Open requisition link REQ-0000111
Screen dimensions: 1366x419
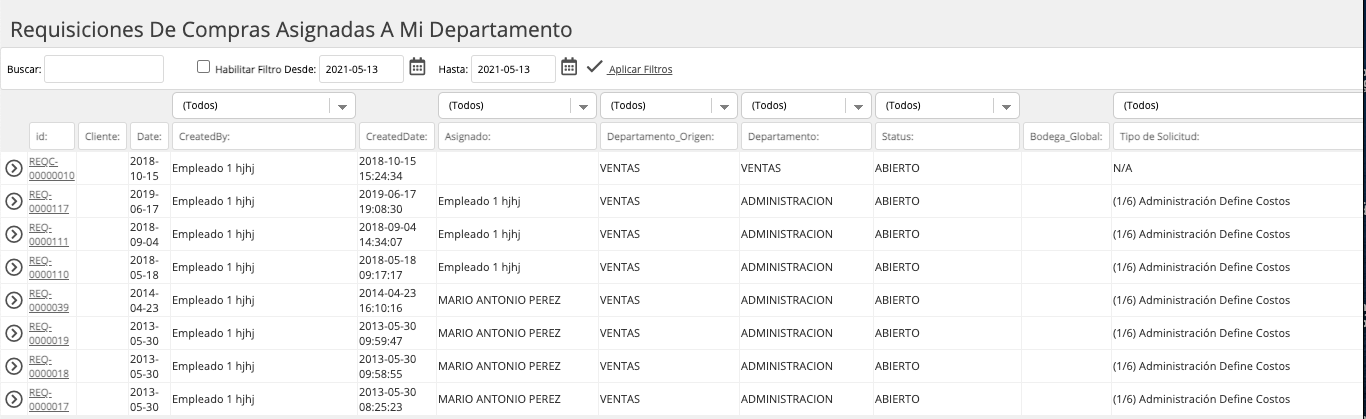pos(49,234)
